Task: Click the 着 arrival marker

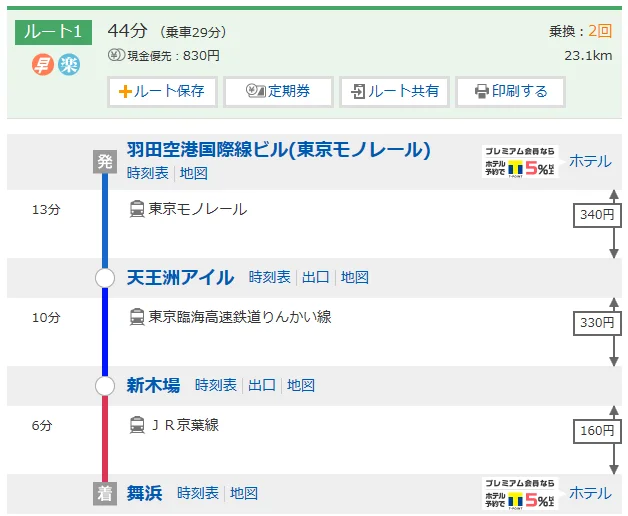Action: (x=105, y=494)
